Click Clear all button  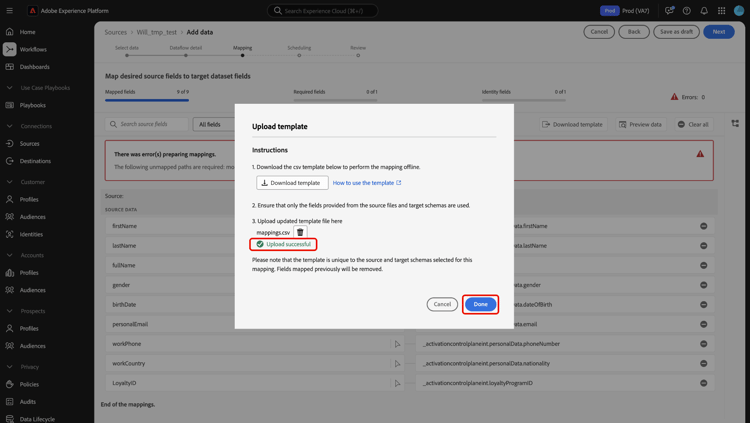click(x=694, y=124)
